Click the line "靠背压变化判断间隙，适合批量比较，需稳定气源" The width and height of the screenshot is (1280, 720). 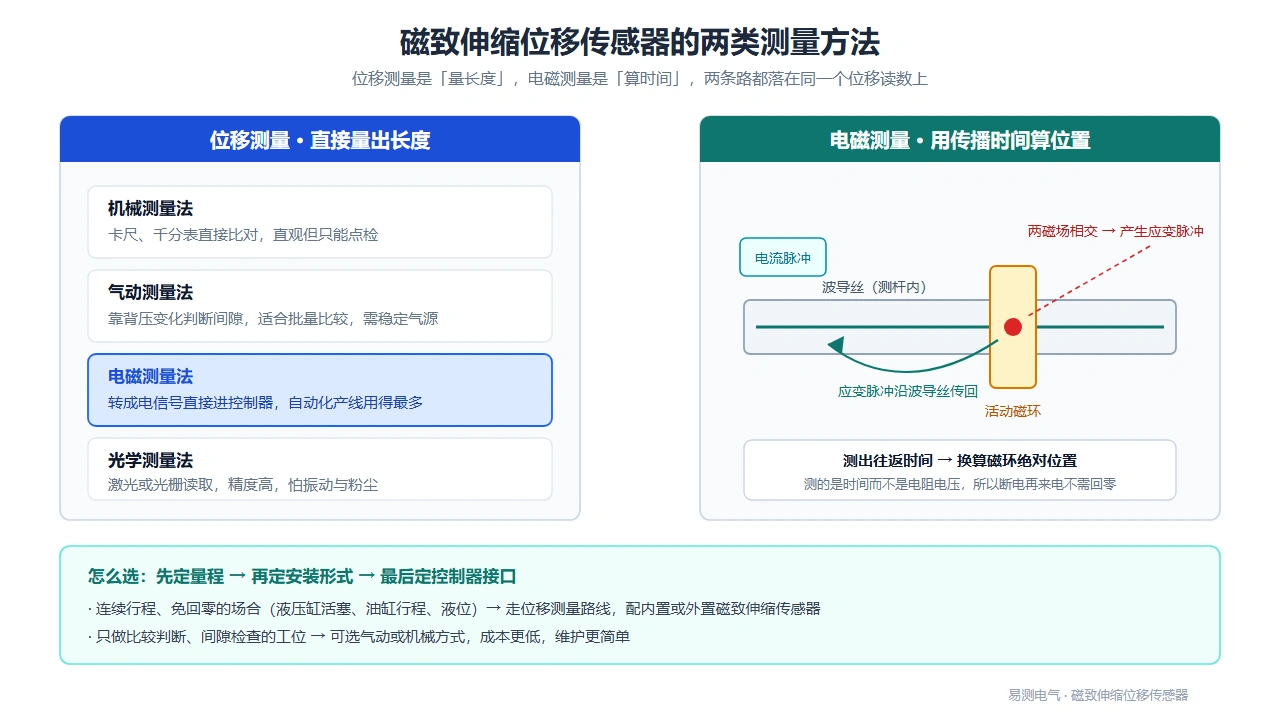point(273,319)
